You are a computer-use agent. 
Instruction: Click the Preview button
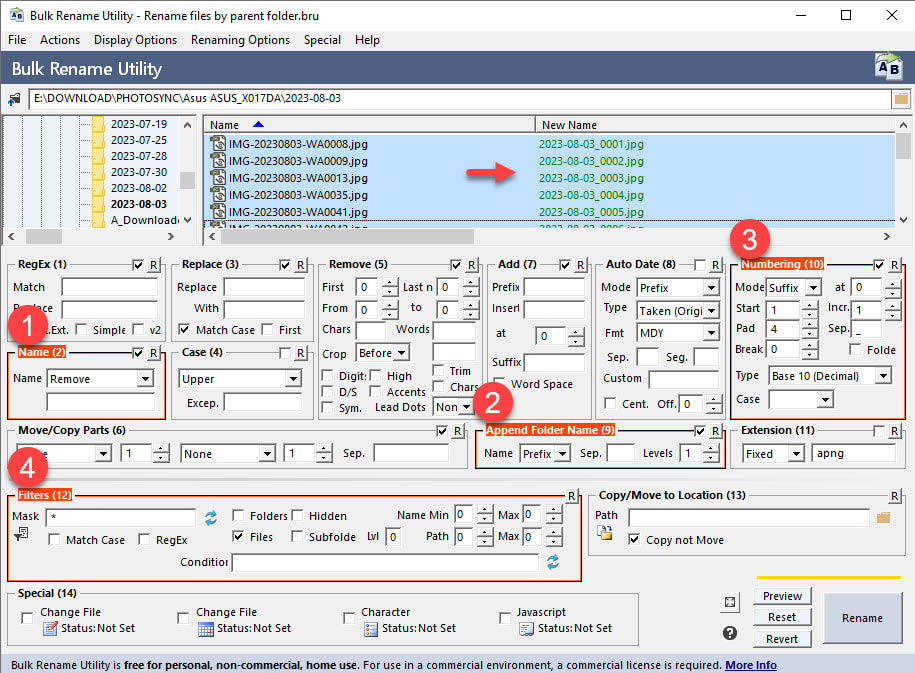coord(782,596)
